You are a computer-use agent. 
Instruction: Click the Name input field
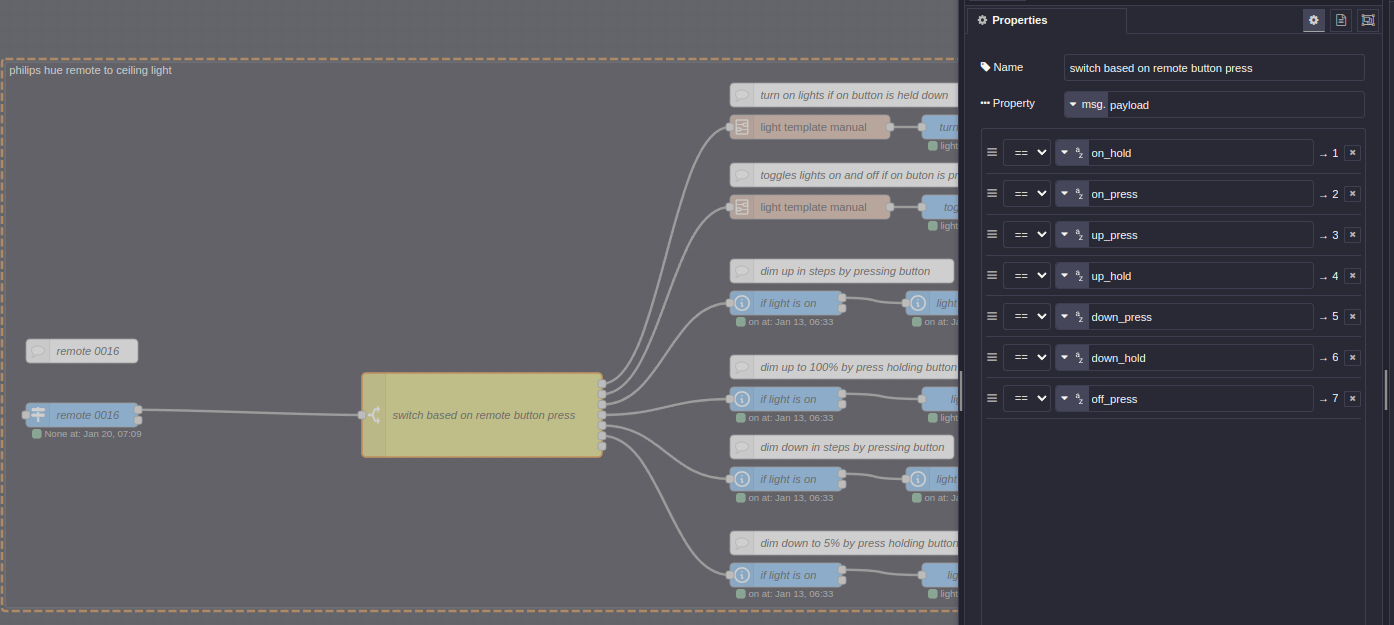1214,68
